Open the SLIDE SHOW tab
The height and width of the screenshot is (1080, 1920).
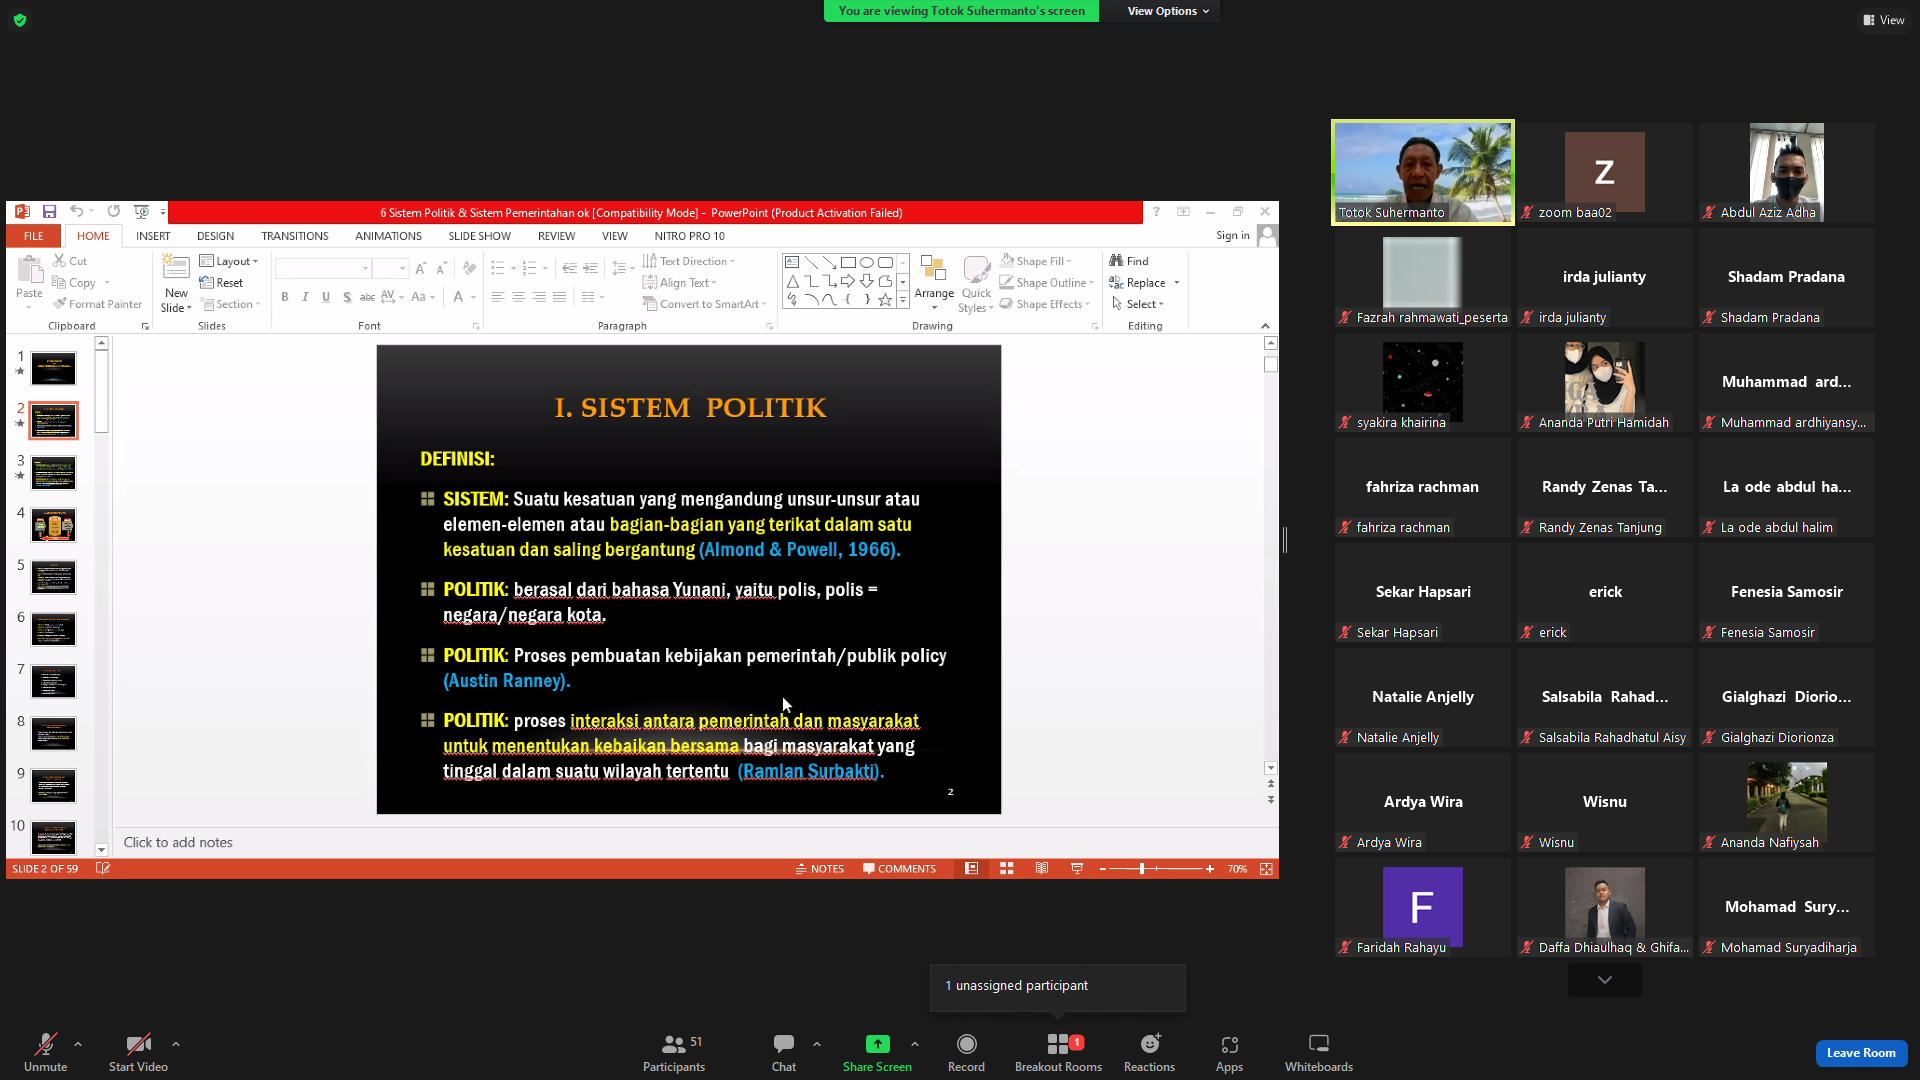click(479, 236)
